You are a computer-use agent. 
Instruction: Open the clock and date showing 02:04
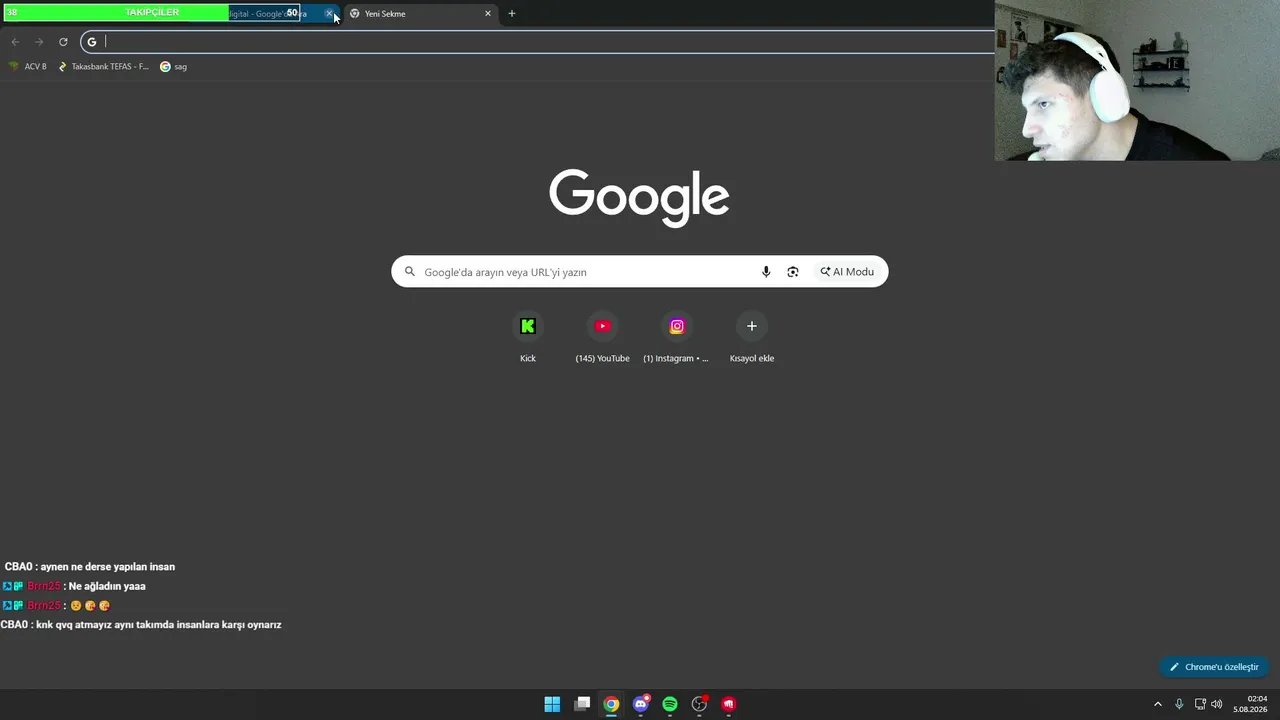point(1250,704)
